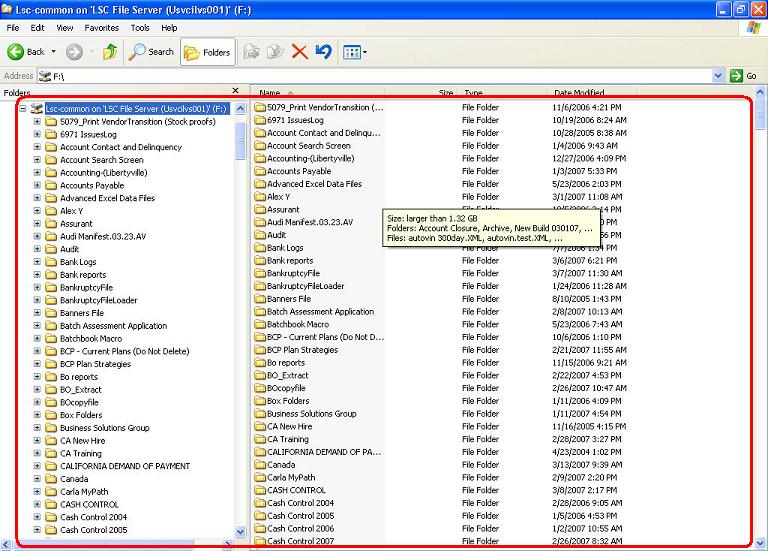Sort by Date Modified column header
768x551 pixels.
coord(578,92)
